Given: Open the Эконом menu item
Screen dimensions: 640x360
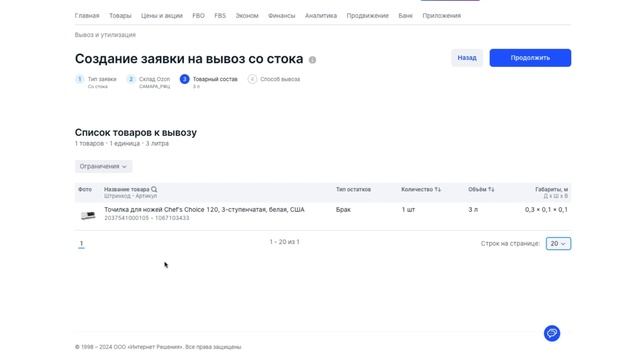Looking at the screenshot, I should point(247,16).
